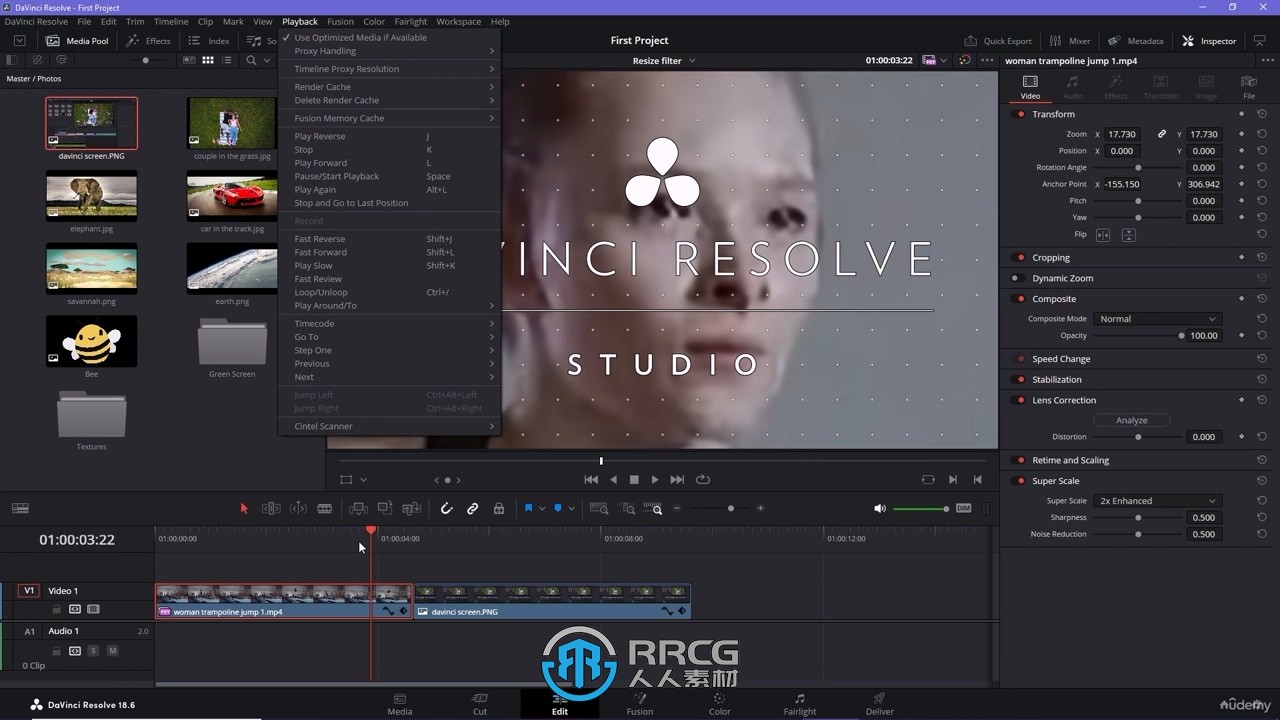Viewport: 1280px width, 720px height.
Task: Switch to the Deliver page tab
Action: click(879, 704)
